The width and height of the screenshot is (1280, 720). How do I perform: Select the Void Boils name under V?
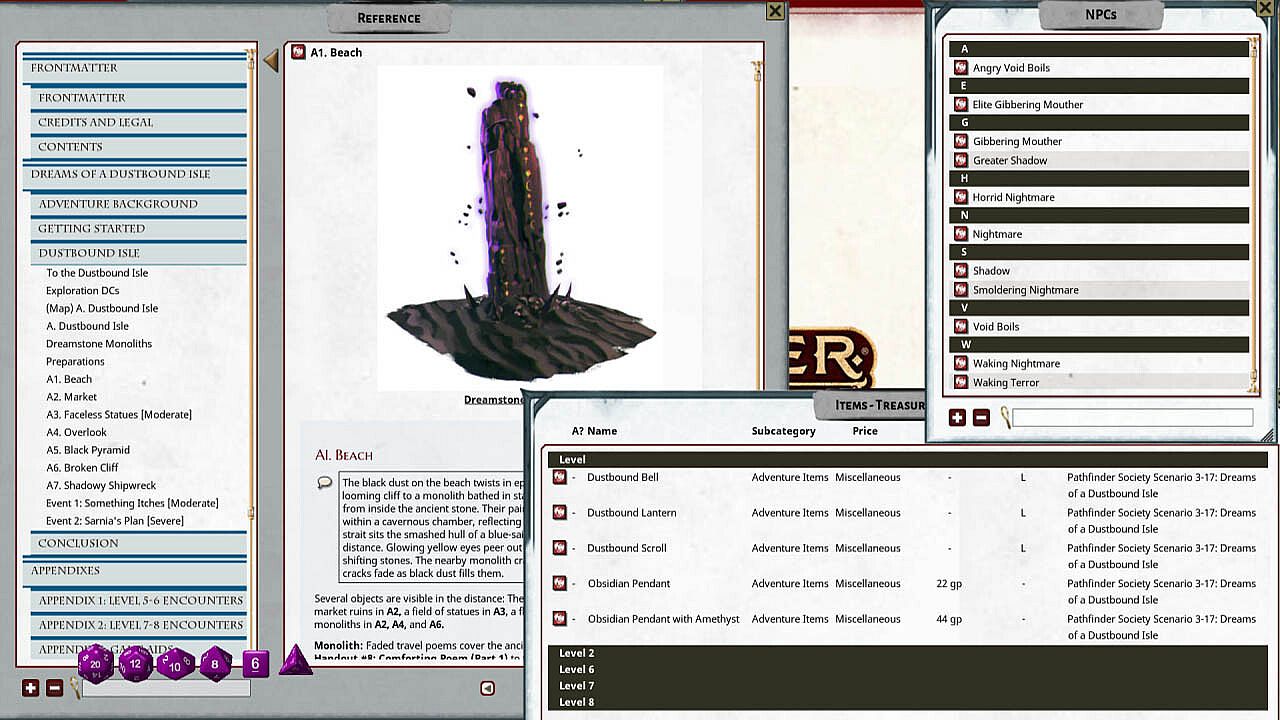coord(996,327)
